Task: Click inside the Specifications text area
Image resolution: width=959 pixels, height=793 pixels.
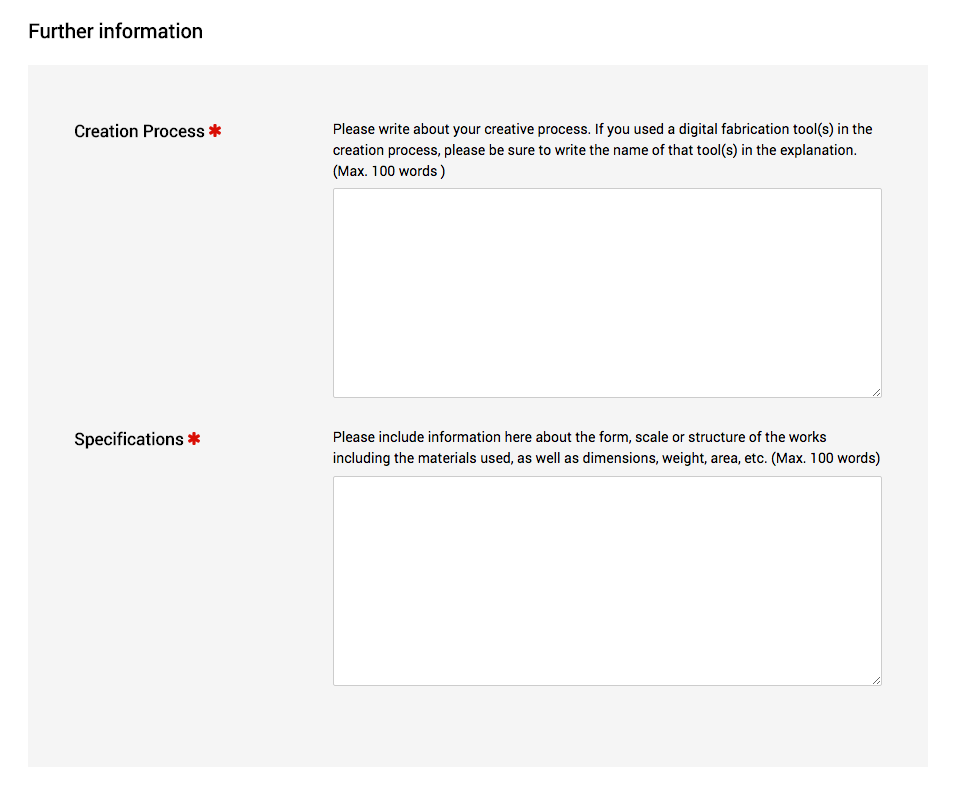Action: coord(607,581)
